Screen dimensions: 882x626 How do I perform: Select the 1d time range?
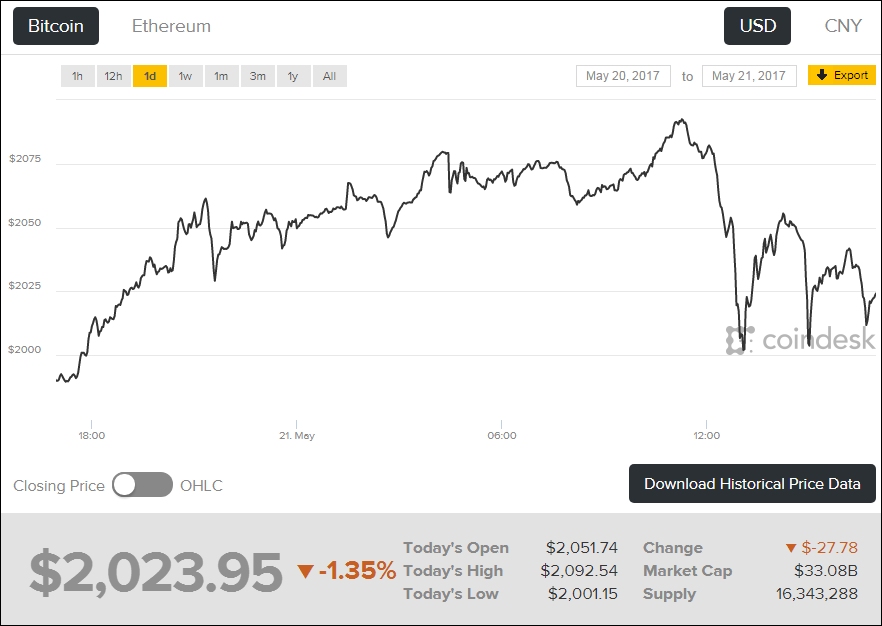pyautogui.click(x=150, y=76)
